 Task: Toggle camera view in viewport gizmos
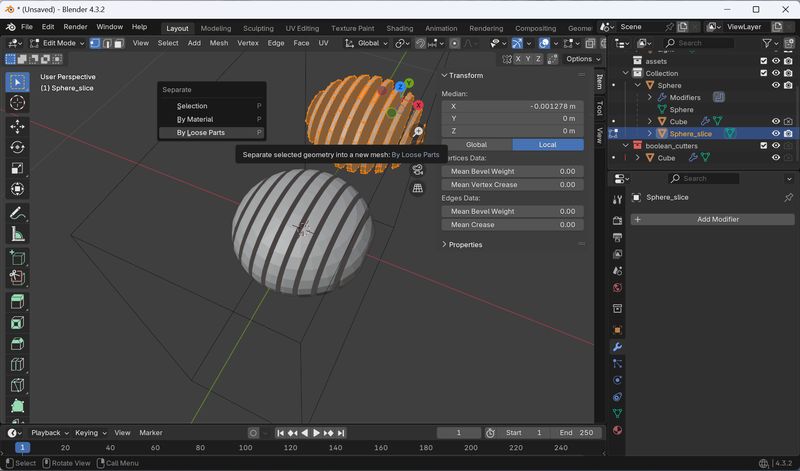[418, 169]
